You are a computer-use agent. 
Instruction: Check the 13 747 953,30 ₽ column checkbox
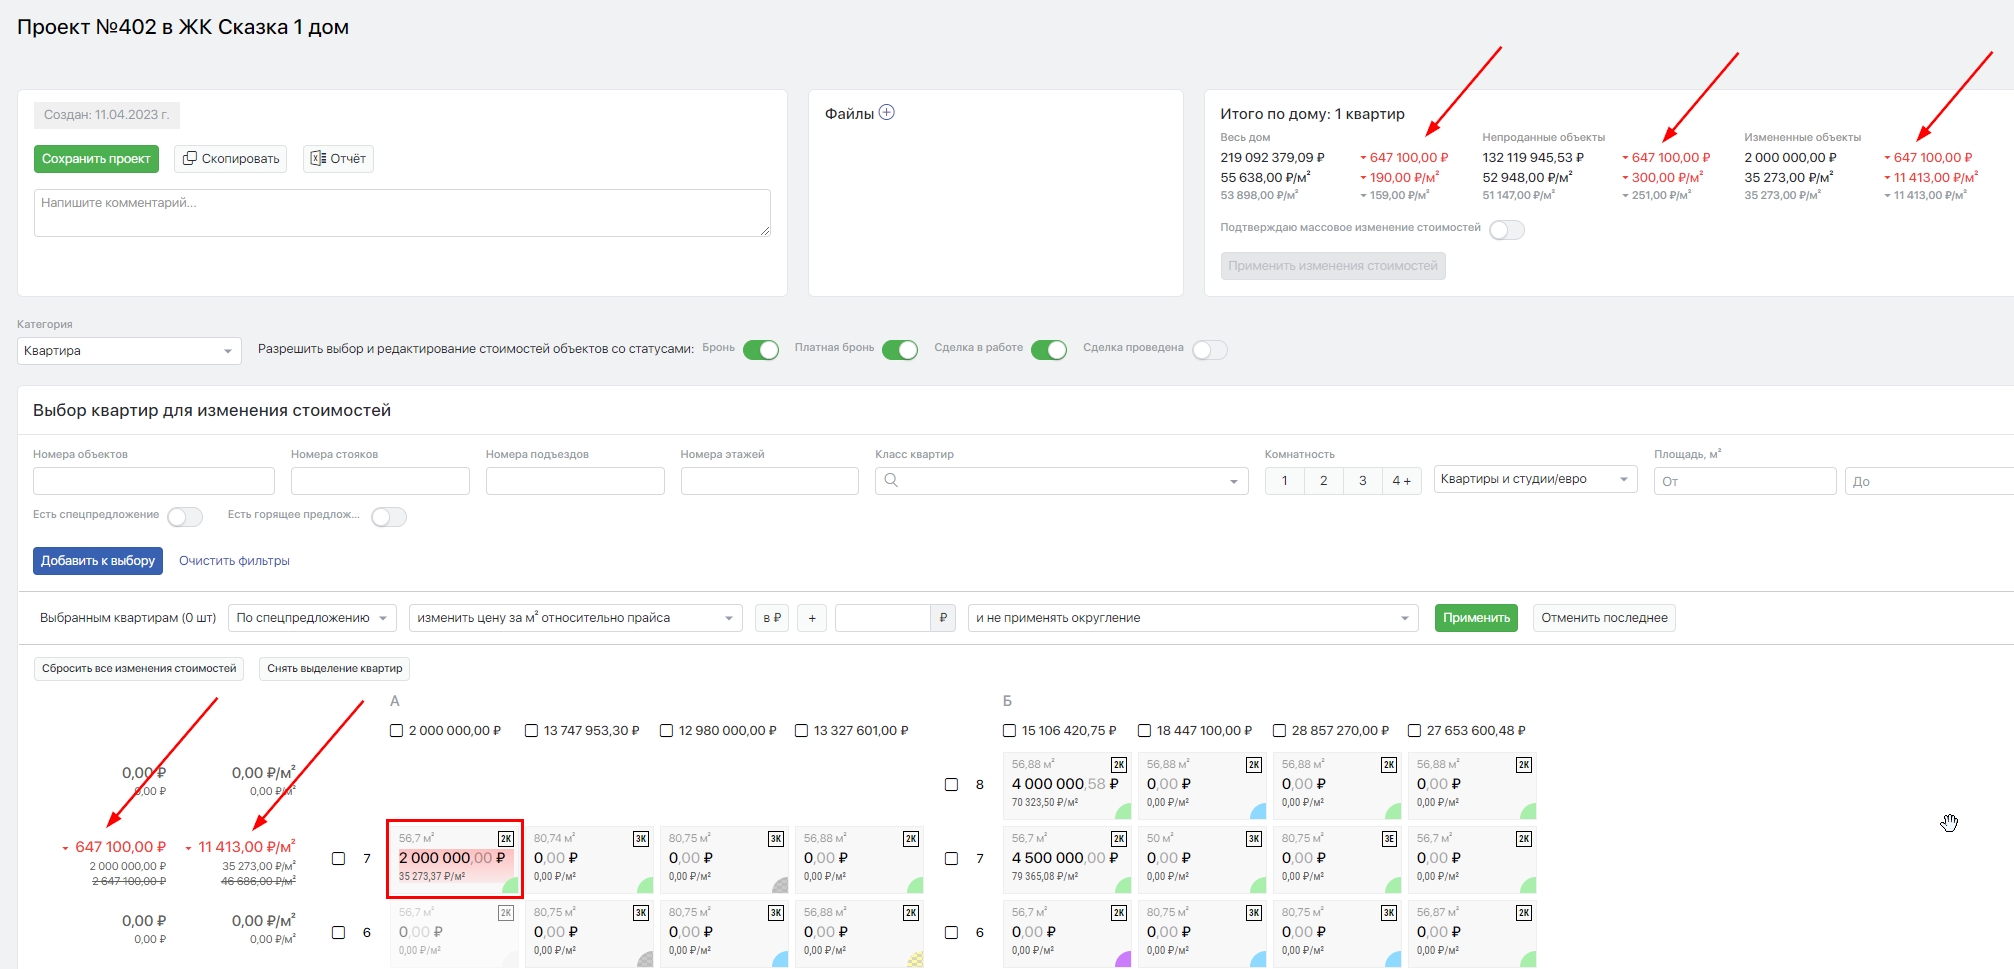point(532,731)
